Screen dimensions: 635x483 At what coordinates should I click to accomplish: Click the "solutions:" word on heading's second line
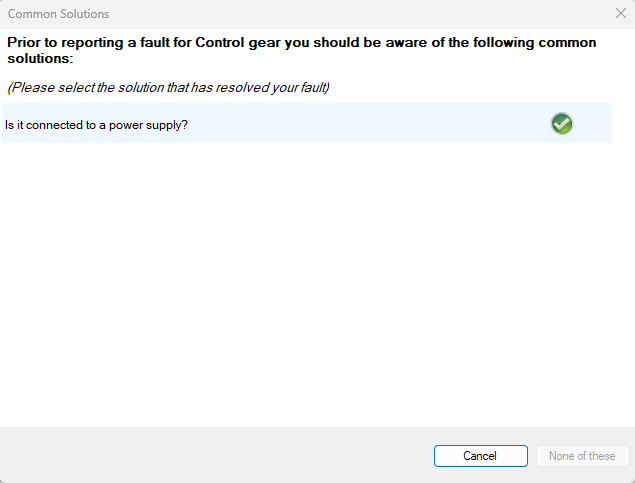40,59
